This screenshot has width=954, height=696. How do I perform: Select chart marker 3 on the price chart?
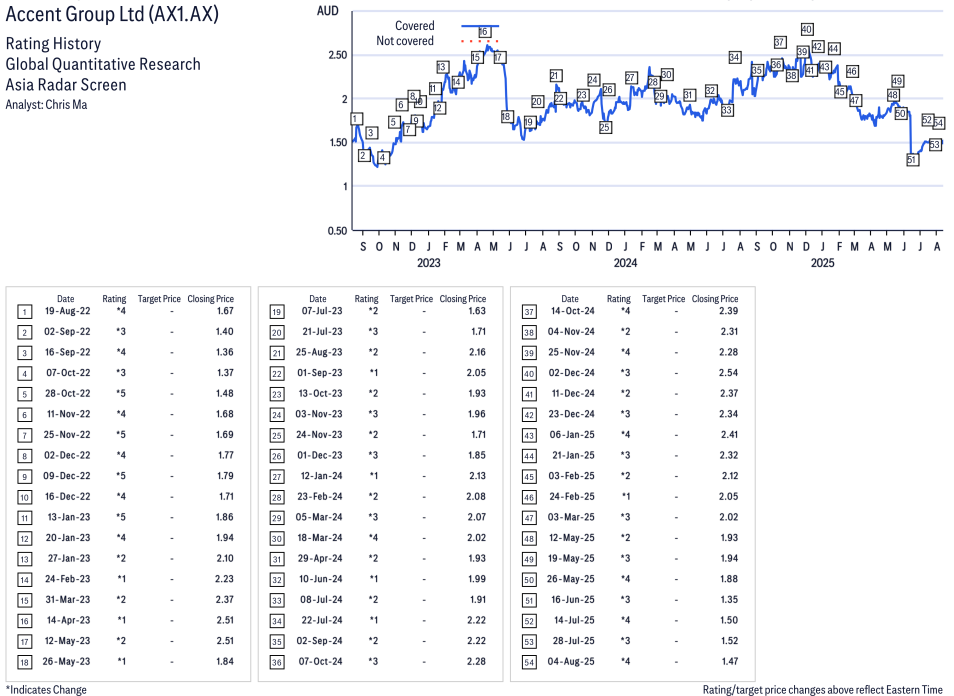[x=372, y=133]
